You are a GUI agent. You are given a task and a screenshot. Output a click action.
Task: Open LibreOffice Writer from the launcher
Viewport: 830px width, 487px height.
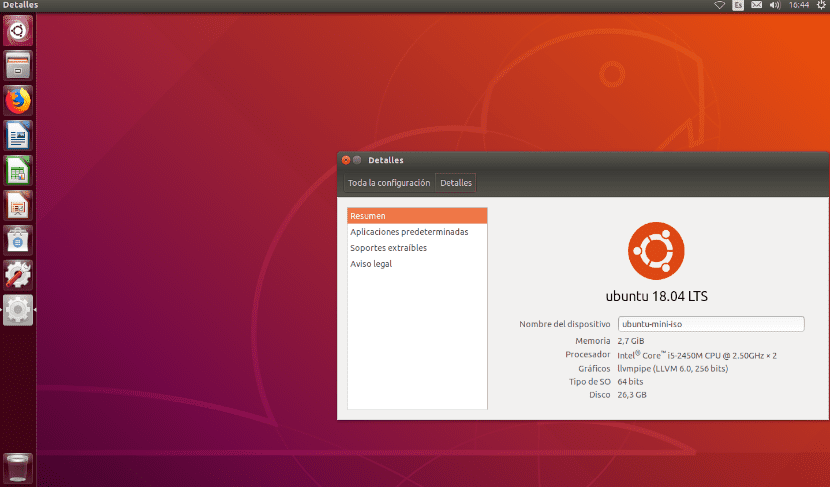point(18,136)
